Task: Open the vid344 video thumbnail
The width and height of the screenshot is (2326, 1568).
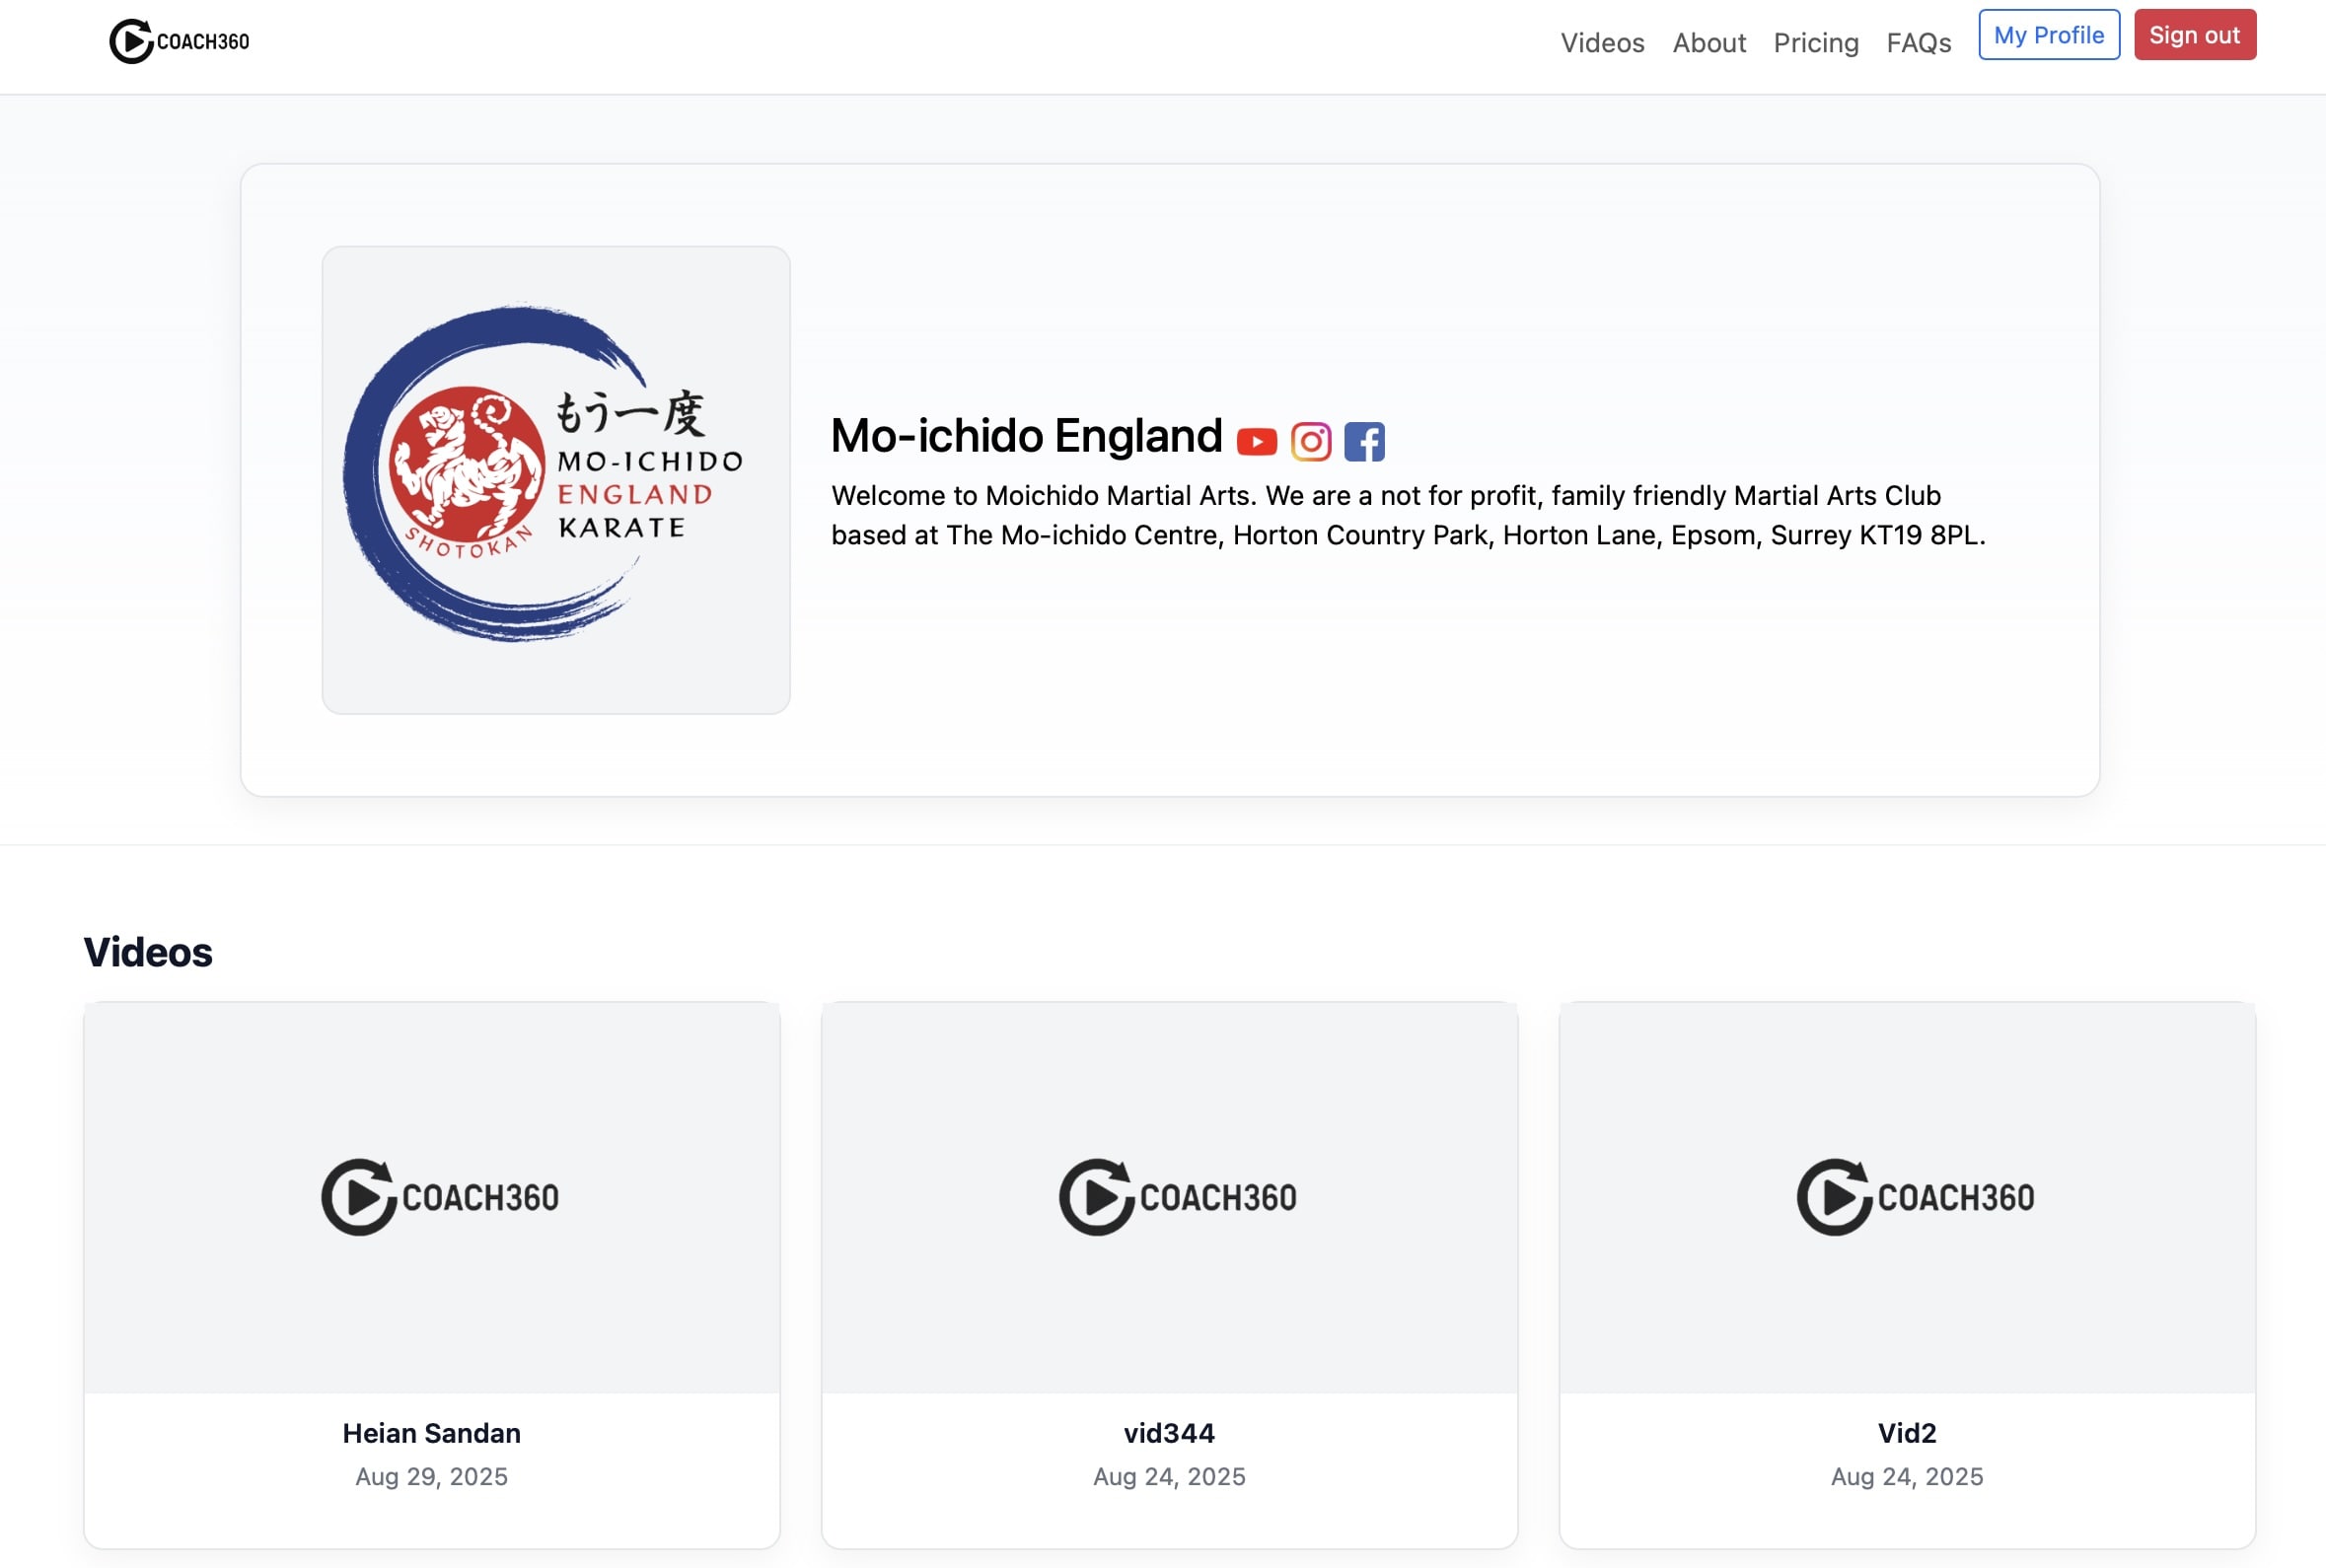Action: click(1169, 1197)
